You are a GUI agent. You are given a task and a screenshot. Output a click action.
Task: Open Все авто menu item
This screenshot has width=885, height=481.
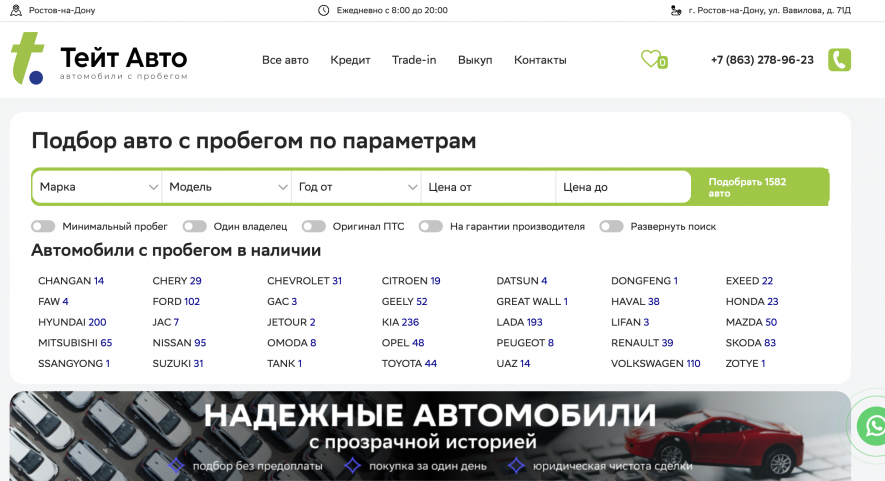285,60
